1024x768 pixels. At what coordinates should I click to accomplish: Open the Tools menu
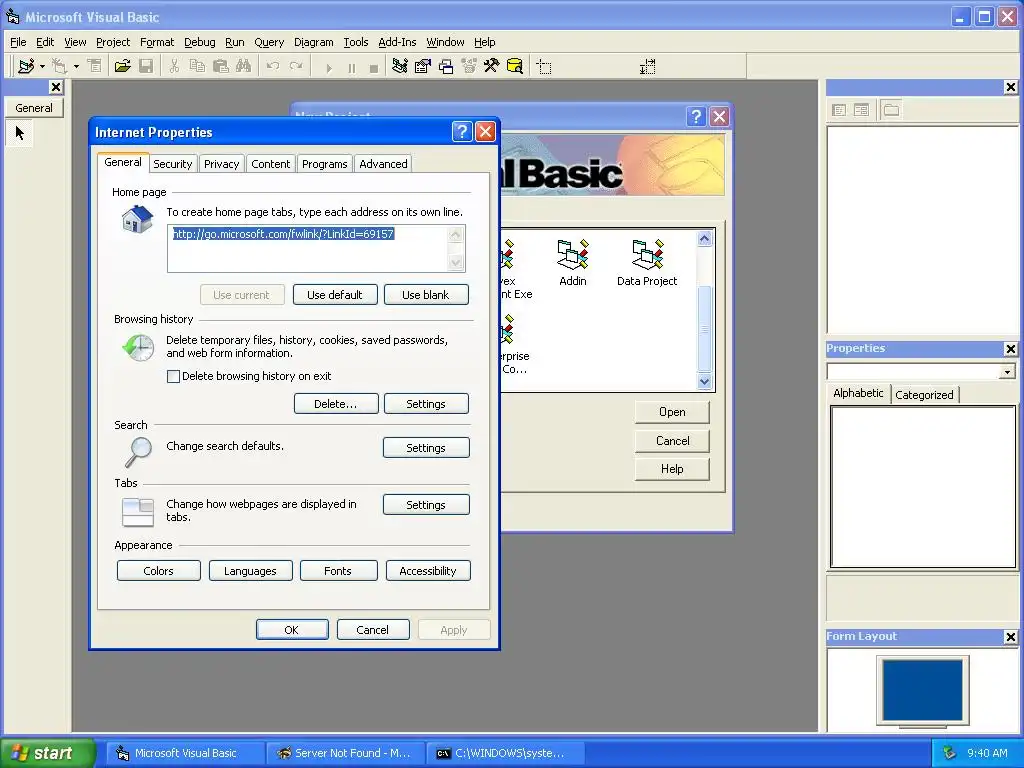(x=356, y=42)
